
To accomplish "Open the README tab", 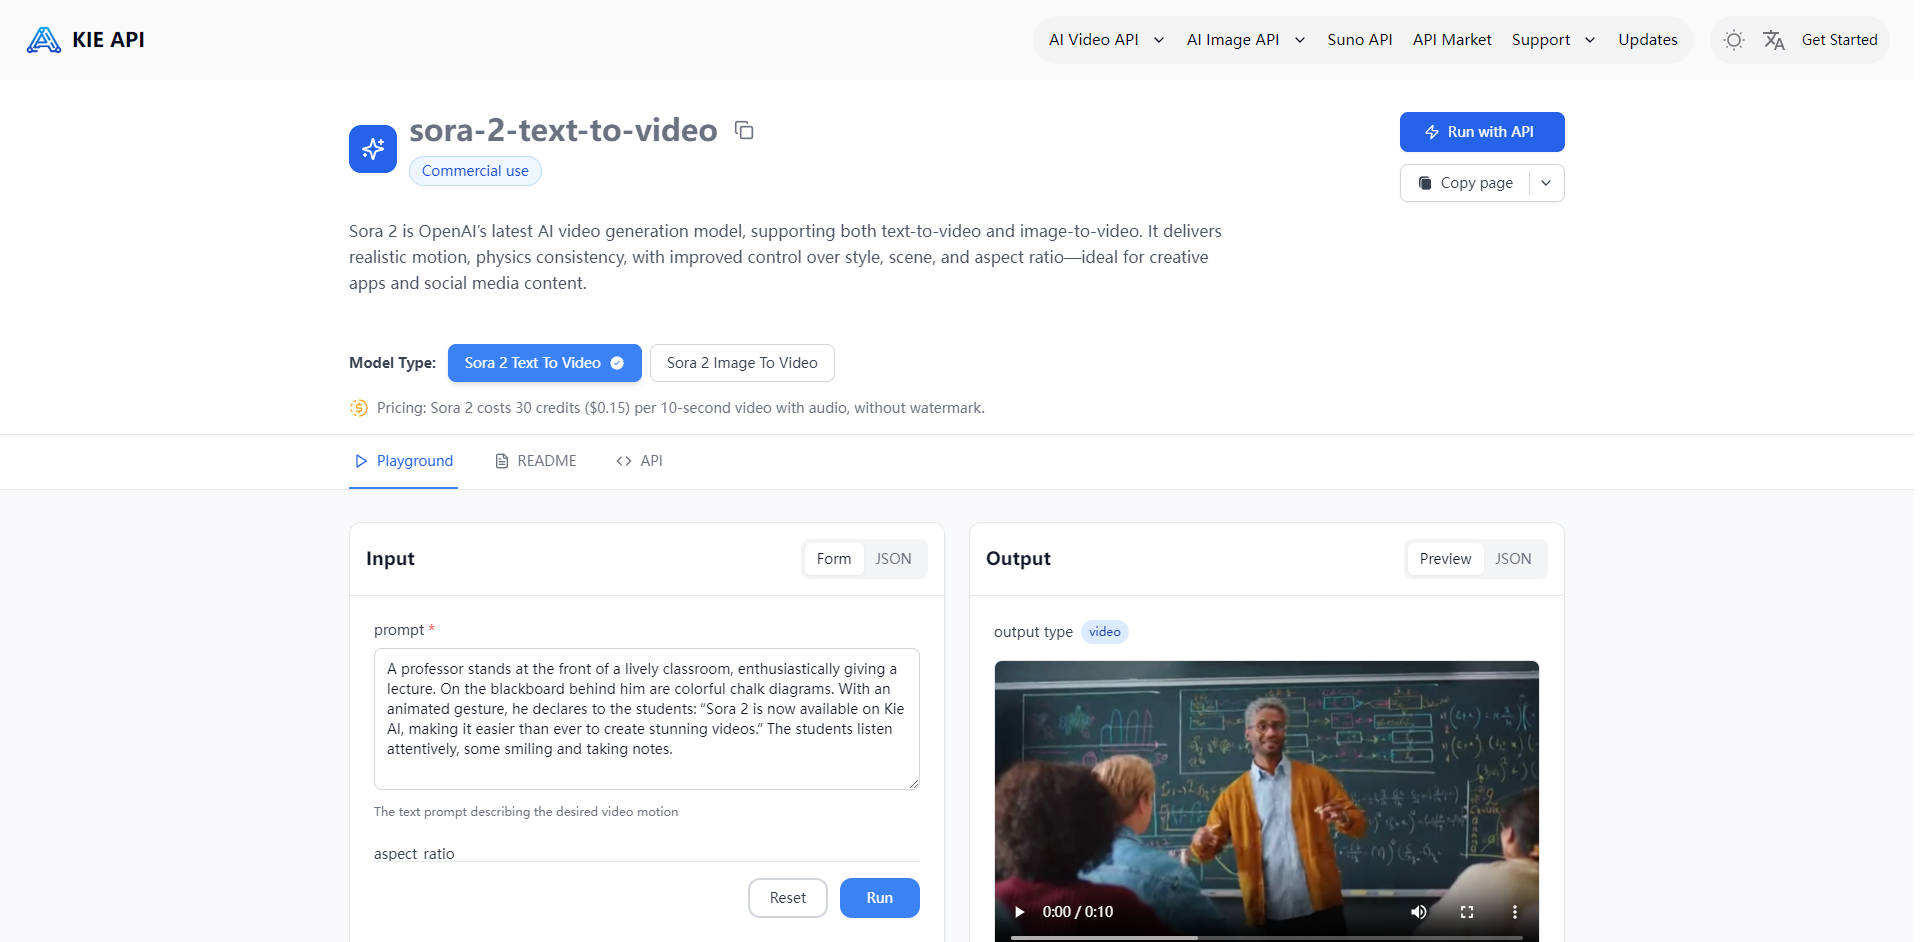I will click(536, 461).
